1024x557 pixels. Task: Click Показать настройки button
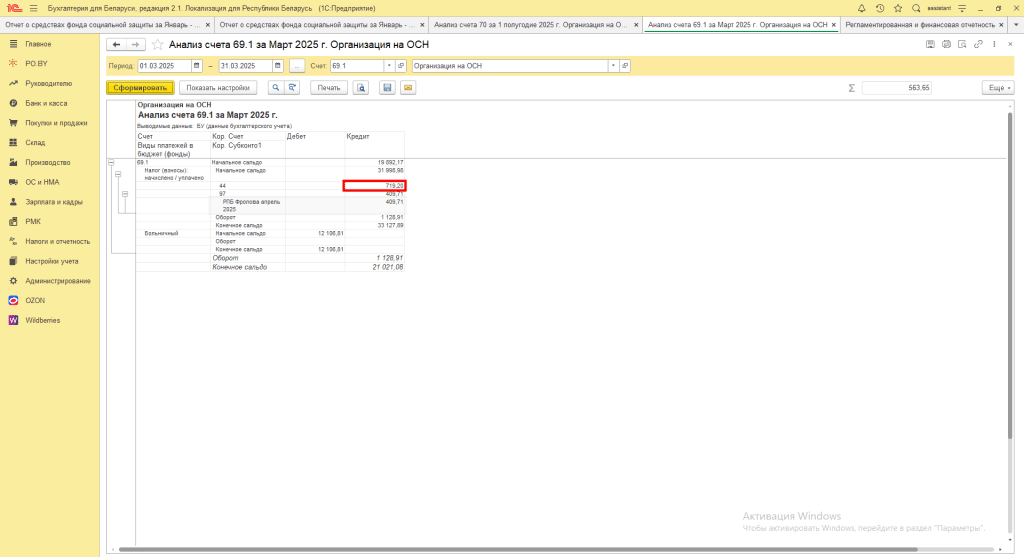[x=217, y=88]
